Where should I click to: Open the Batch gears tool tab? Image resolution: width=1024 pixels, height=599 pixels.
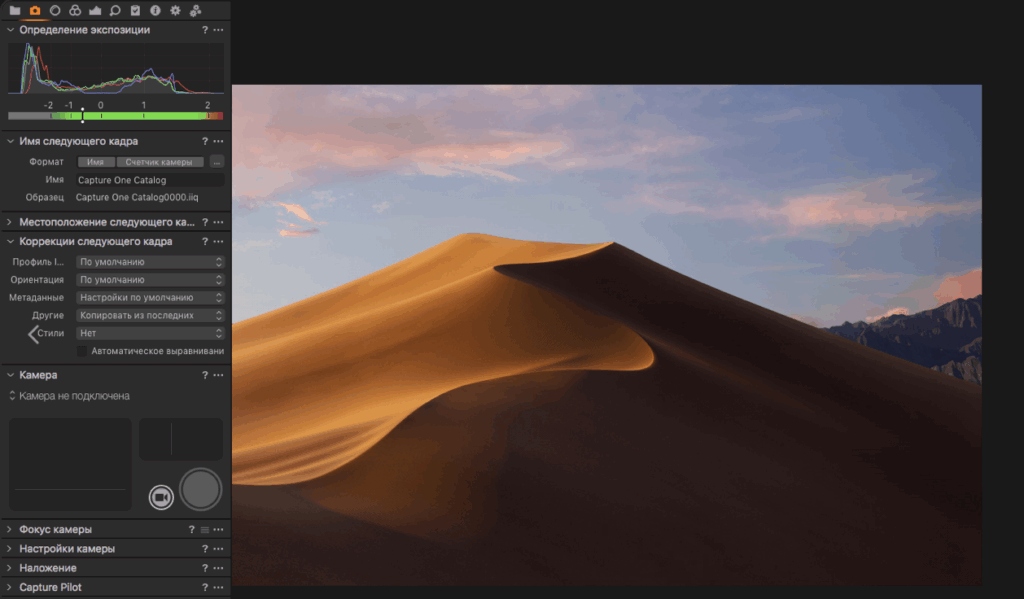pyautogui.click(x=195, y=10)
